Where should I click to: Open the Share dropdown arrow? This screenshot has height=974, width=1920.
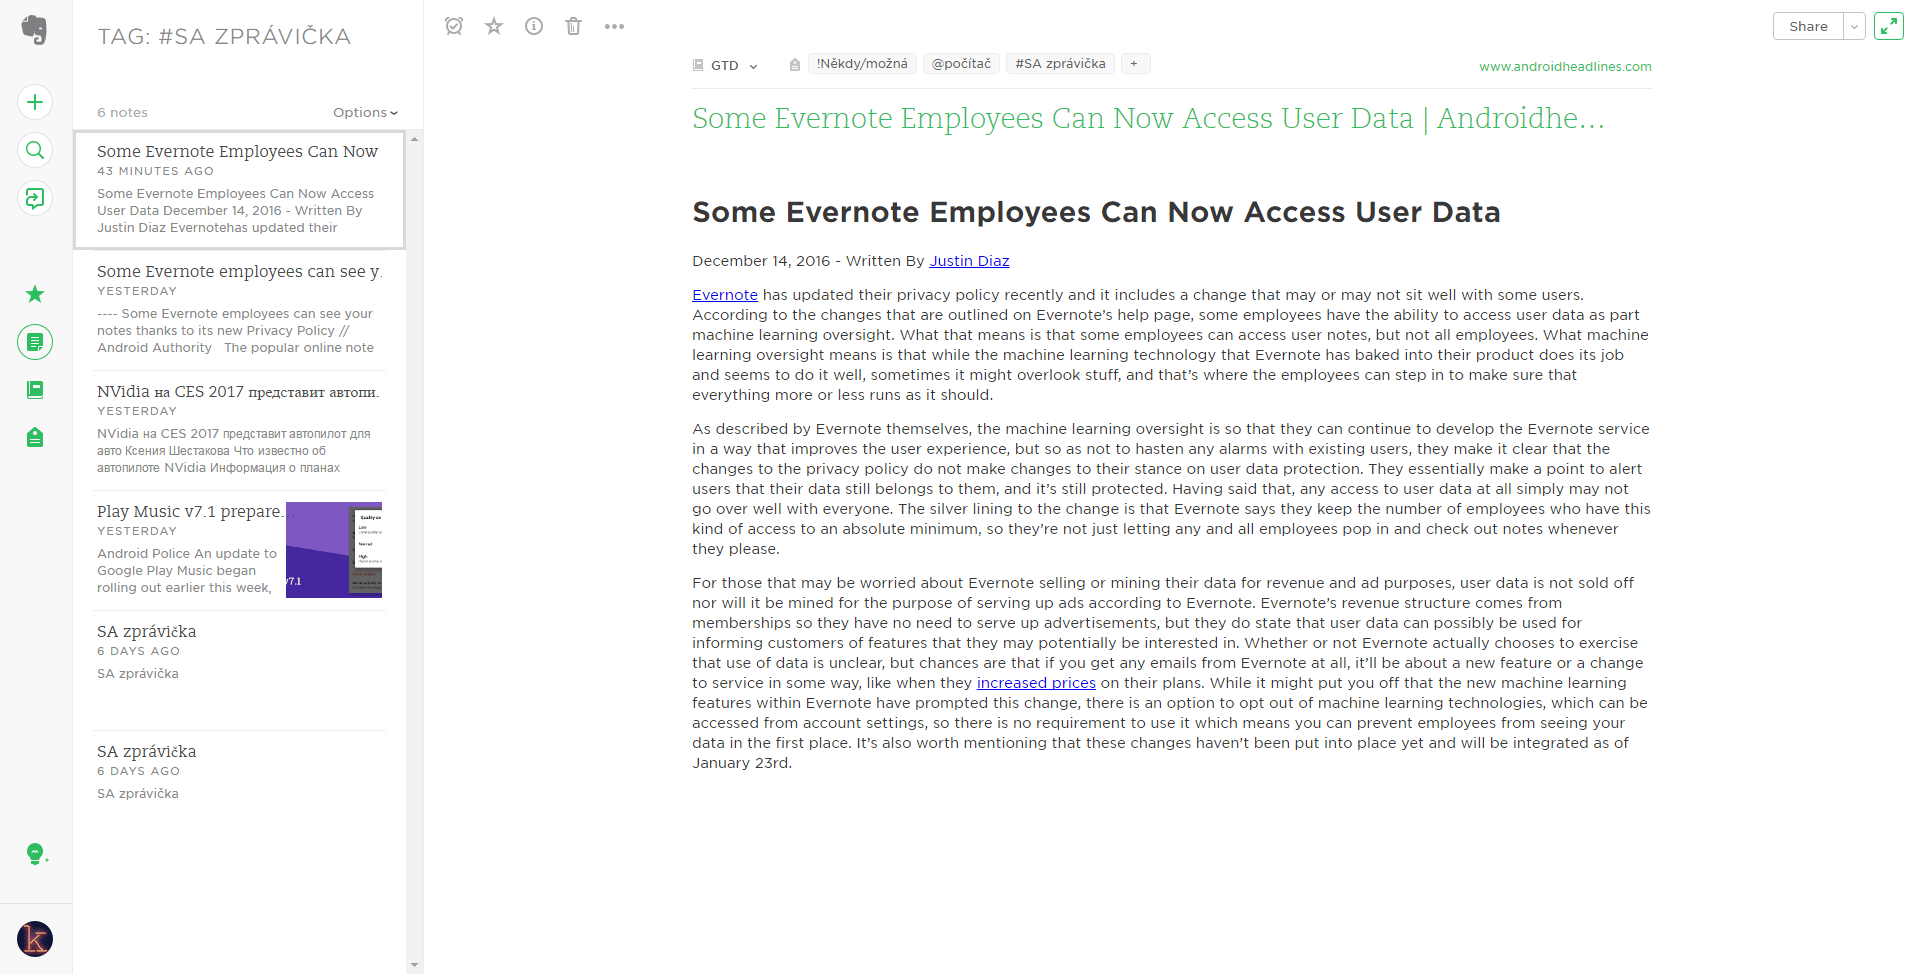pyautogui.click(x=1855, y=26)
